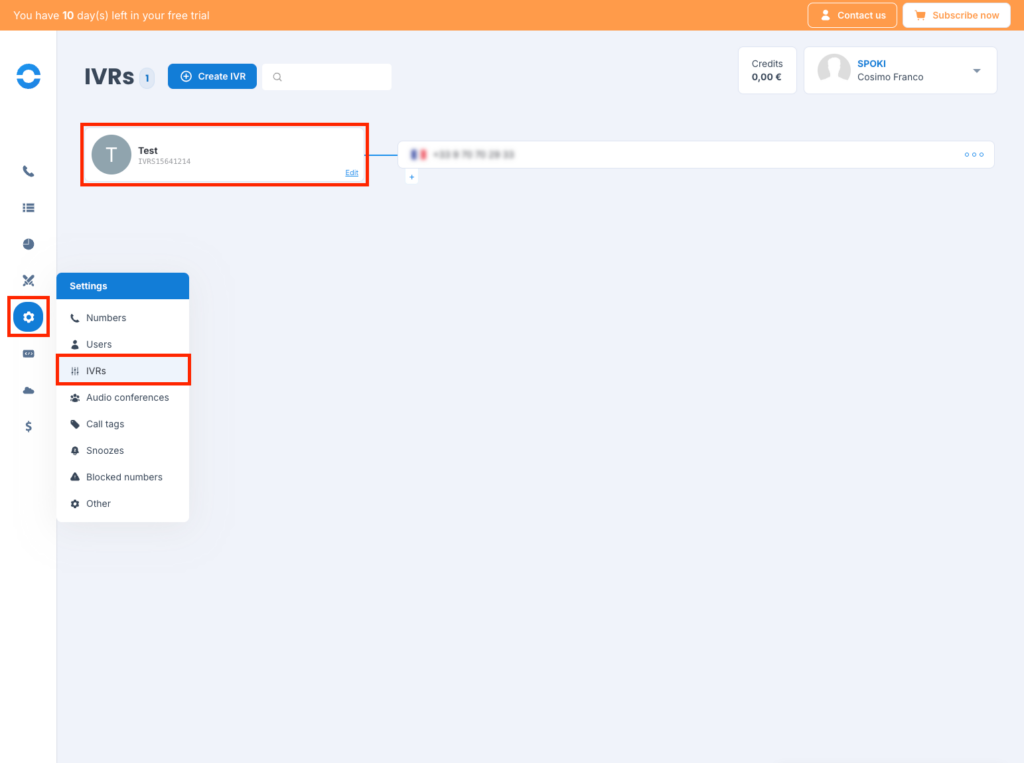Choose Blocked numbers in the Settings menu

click(x=124, y=477)
